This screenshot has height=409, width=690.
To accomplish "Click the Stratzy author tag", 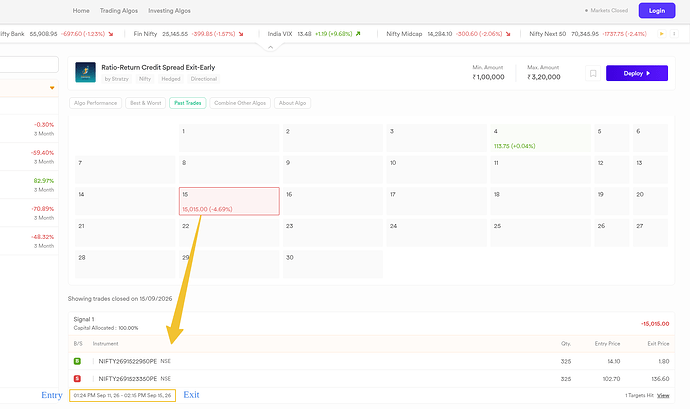I will click(117, 79).
